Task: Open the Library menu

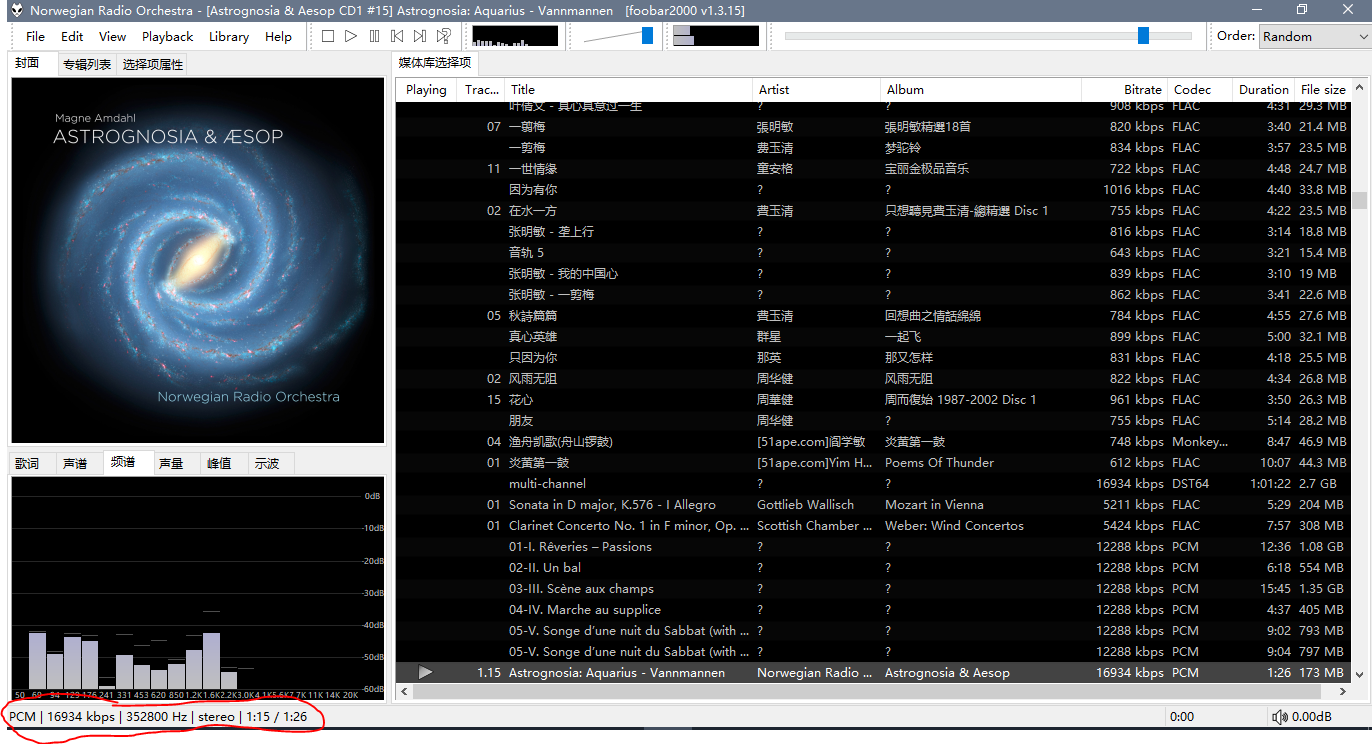Action: tap(229, 36)
